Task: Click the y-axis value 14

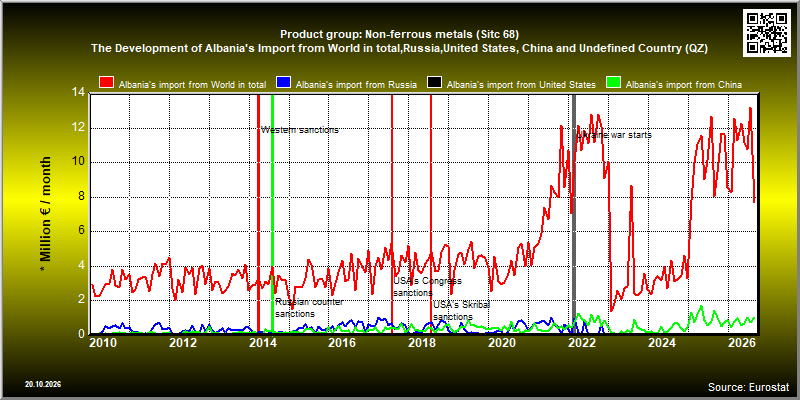Action: (x=79, y=93)
